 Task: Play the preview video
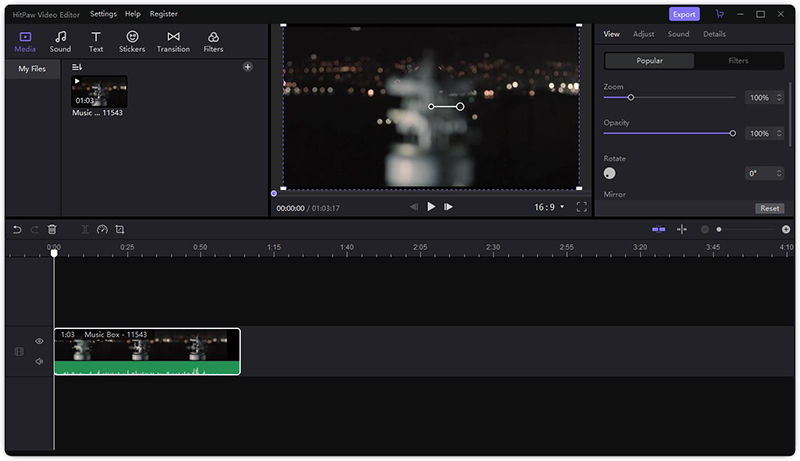pyautogui.click(x=431, y=207)
